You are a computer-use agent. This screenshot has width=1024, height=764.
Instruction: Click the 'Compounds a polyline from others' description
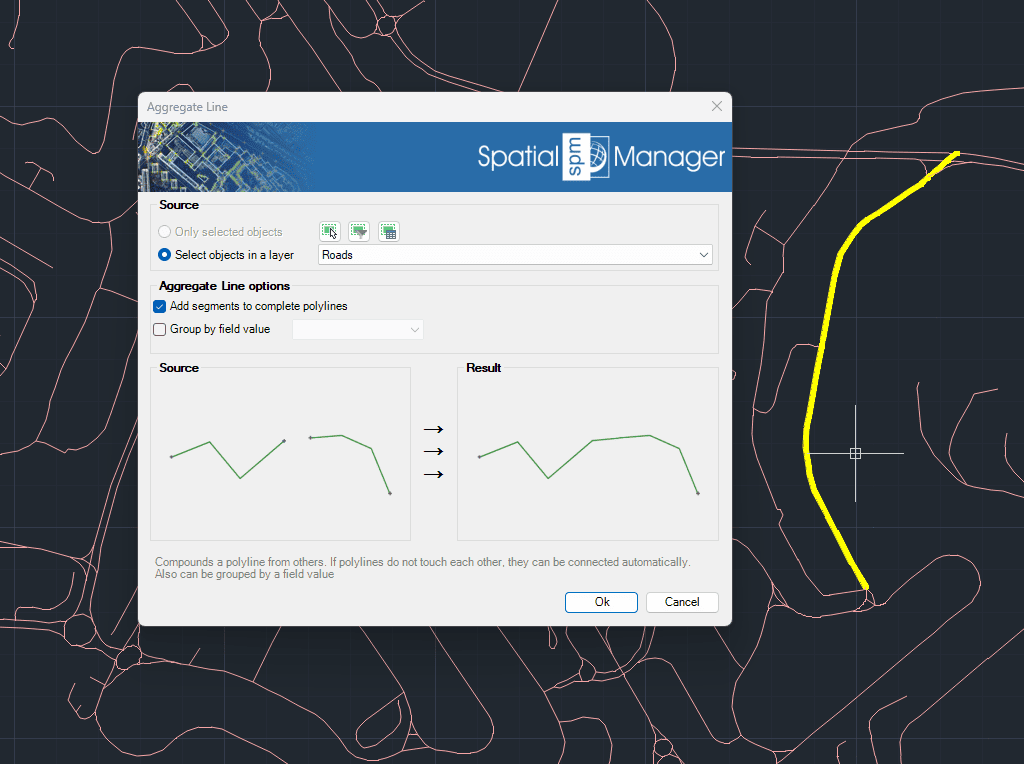[423, 568]
